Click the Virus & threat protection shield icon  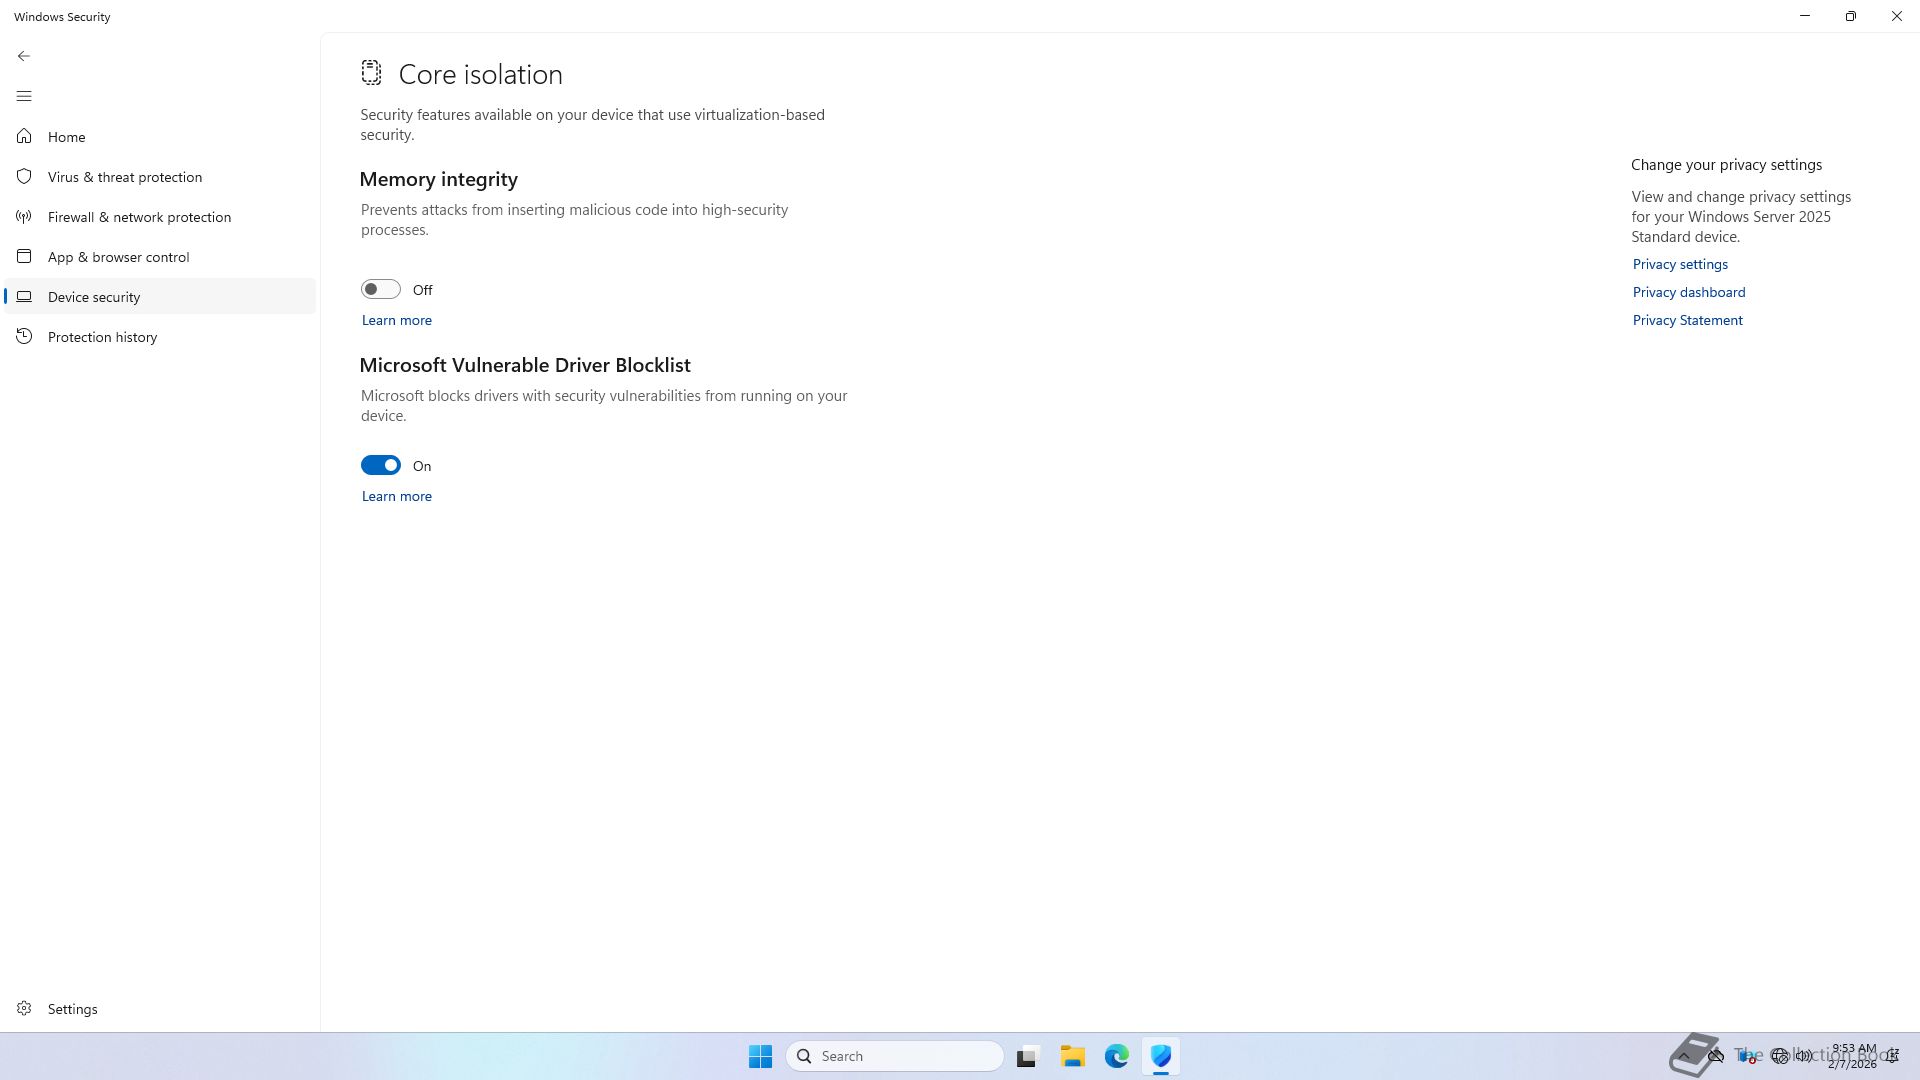(x=24, y=176)
